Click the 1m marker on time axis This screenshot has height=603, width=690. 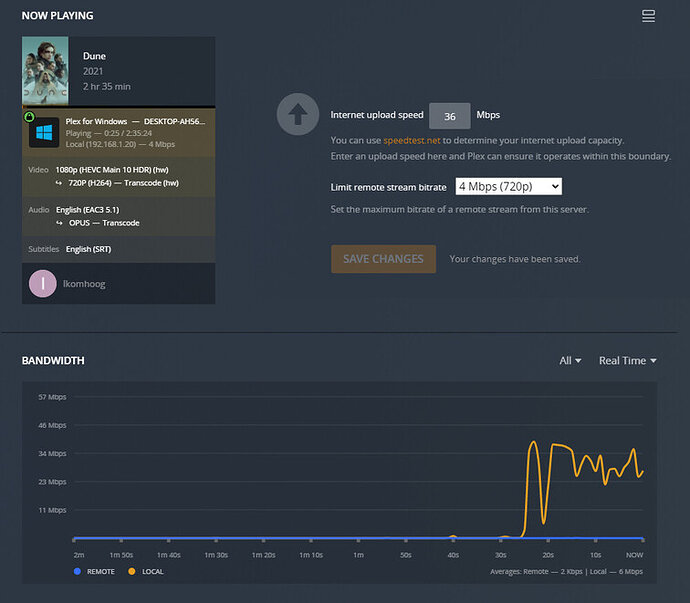(359, 555)
